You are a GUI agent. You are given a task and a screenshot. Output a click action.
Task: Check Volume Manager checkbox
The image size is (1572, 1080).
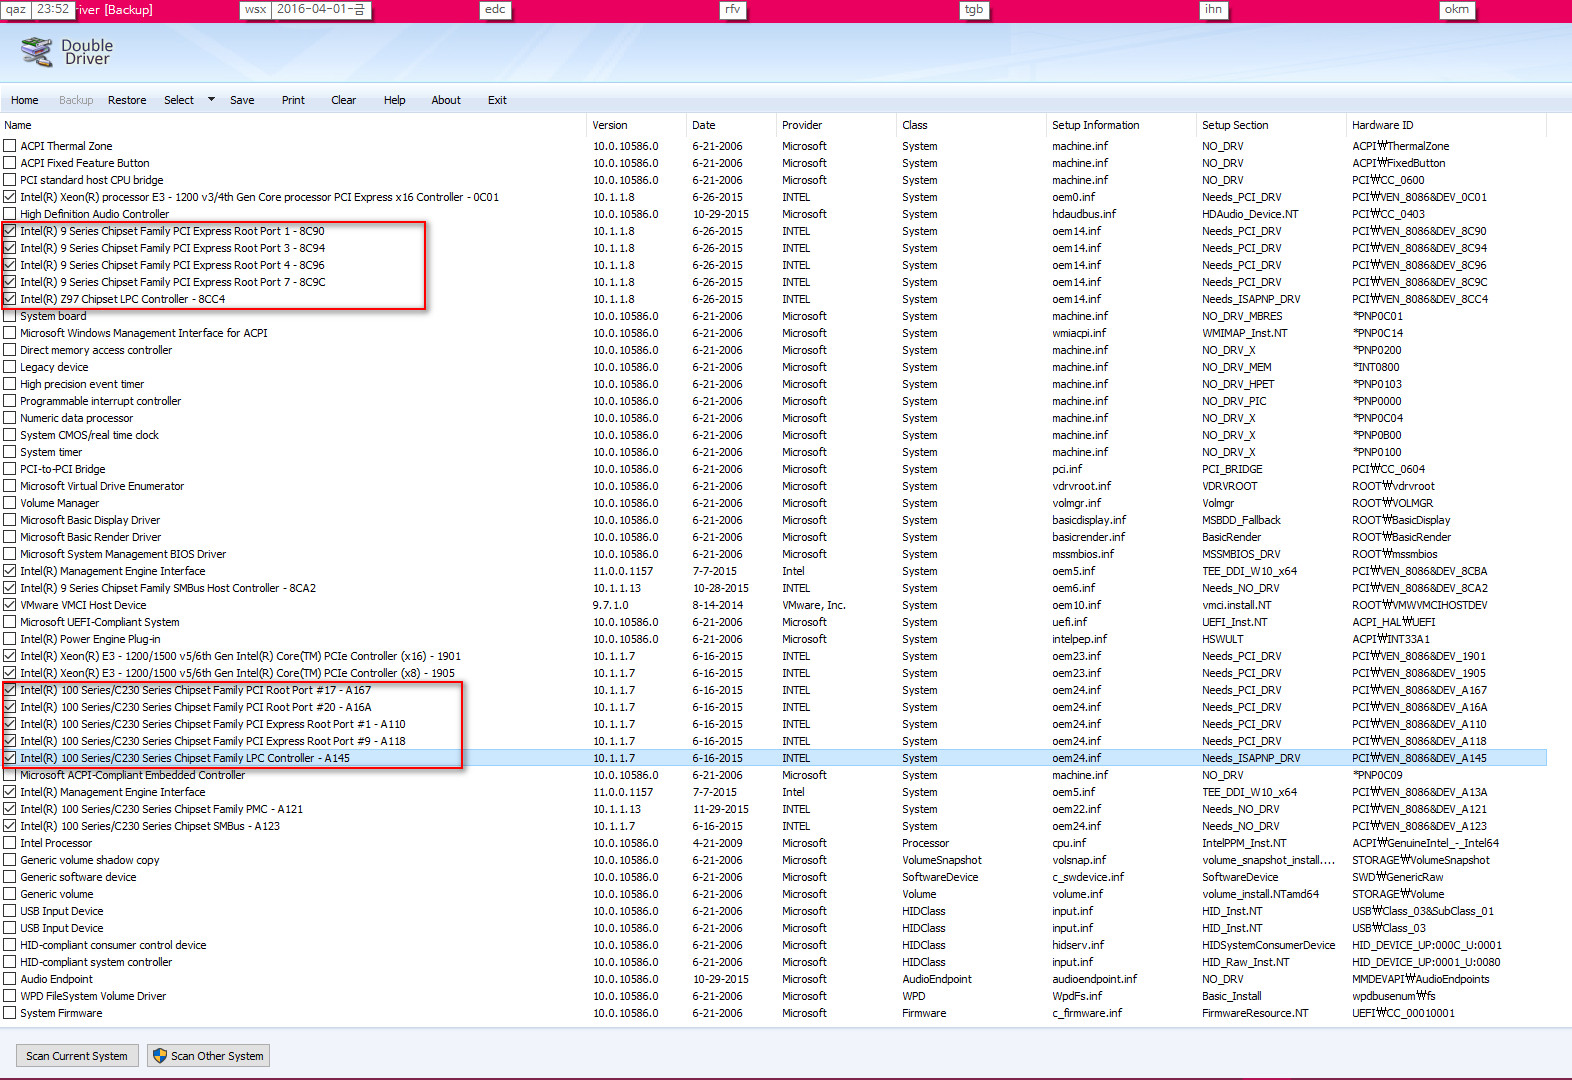[10, 503]
